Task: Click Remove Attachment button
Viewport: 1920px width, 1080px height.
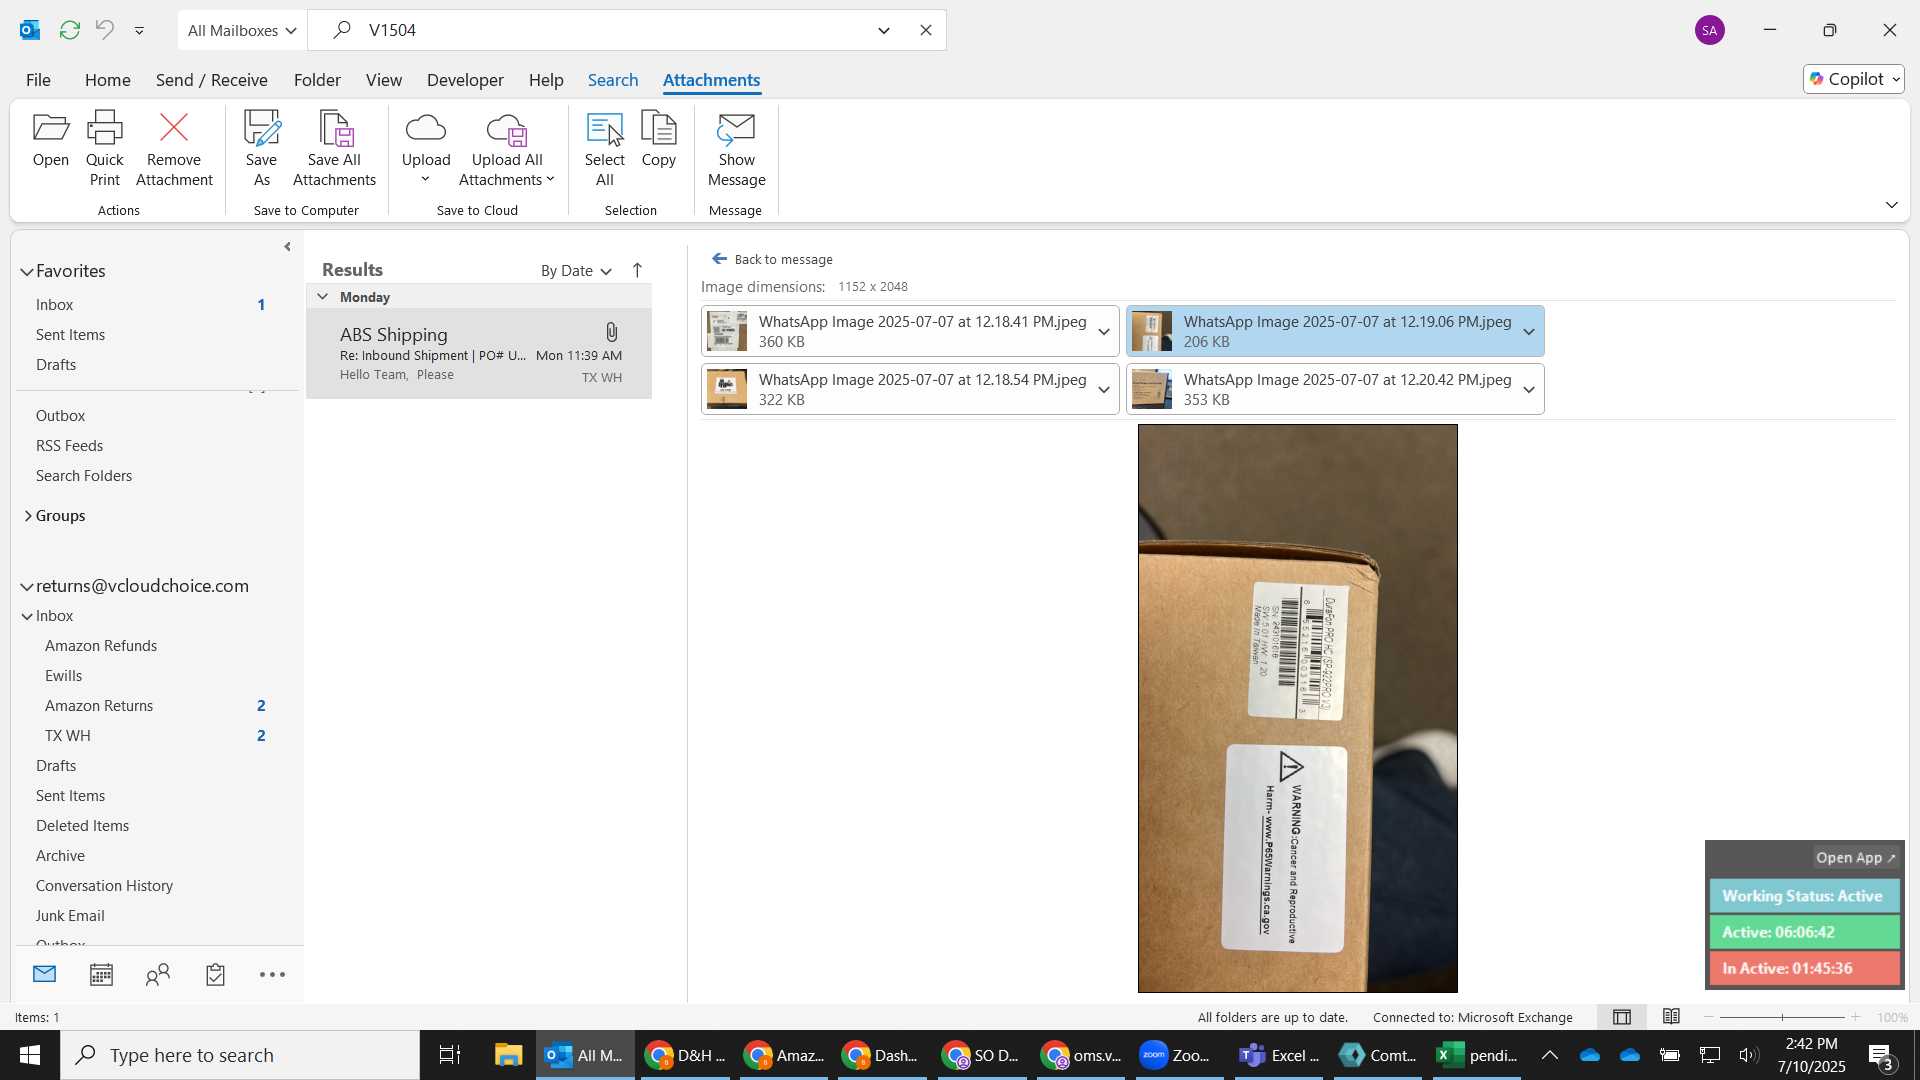Action: pos(174,148)
